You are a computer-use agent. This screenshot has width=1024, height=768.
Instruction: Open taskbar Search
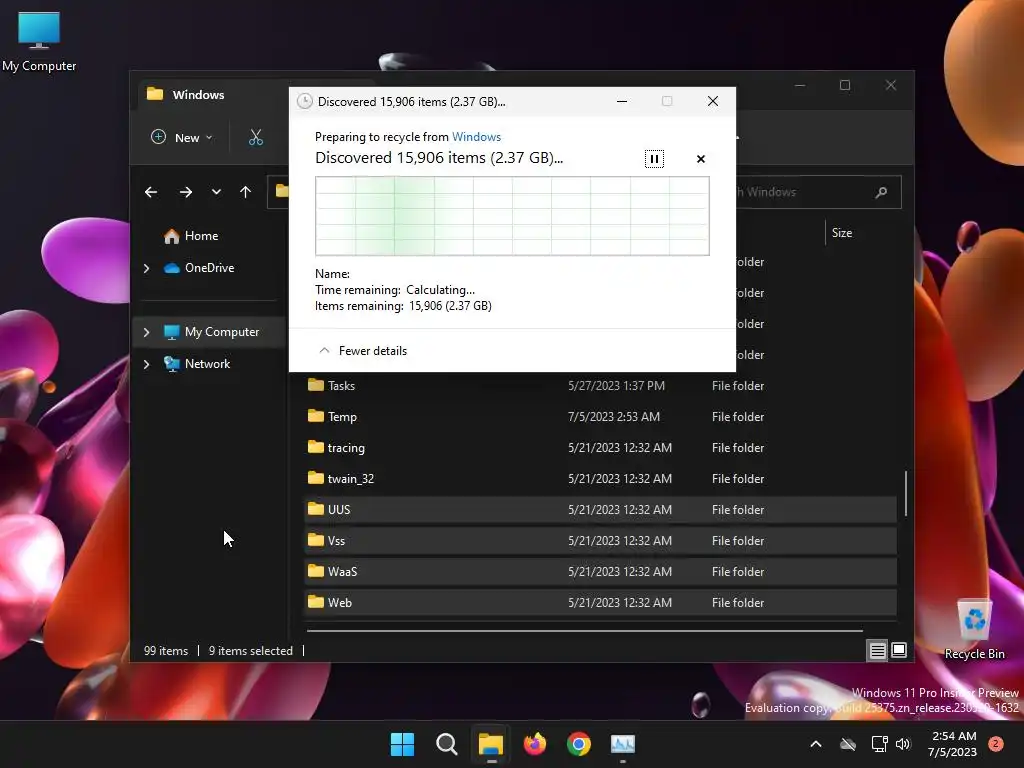(x=447, y=744)
